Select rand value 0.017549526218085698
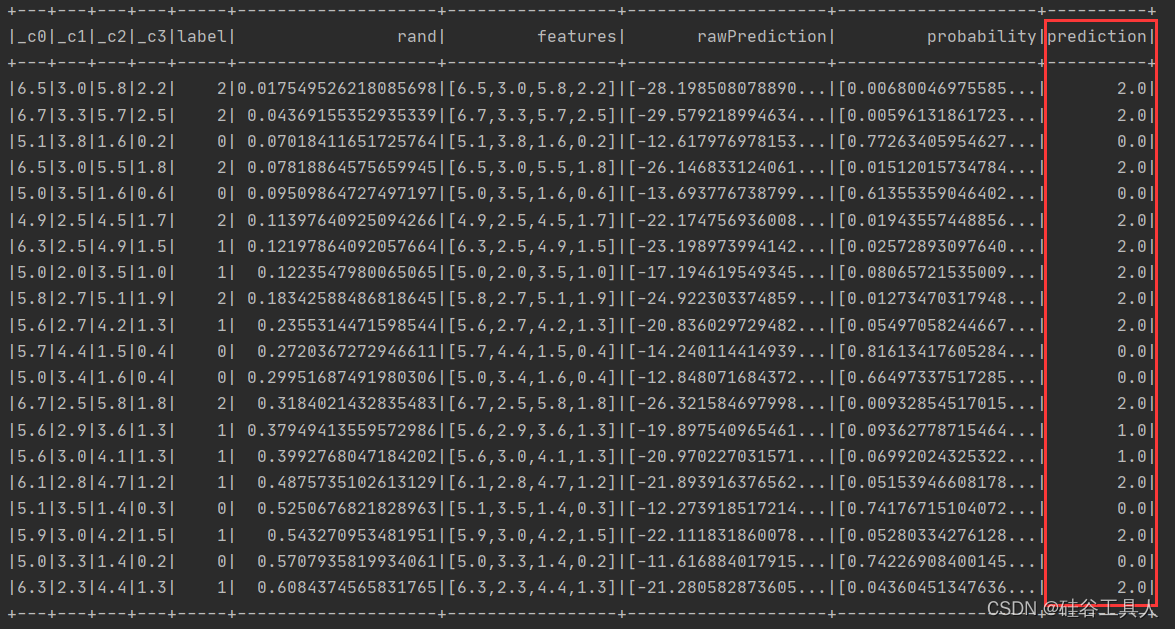Screen dimensions: 1175x629 [337, 88]
